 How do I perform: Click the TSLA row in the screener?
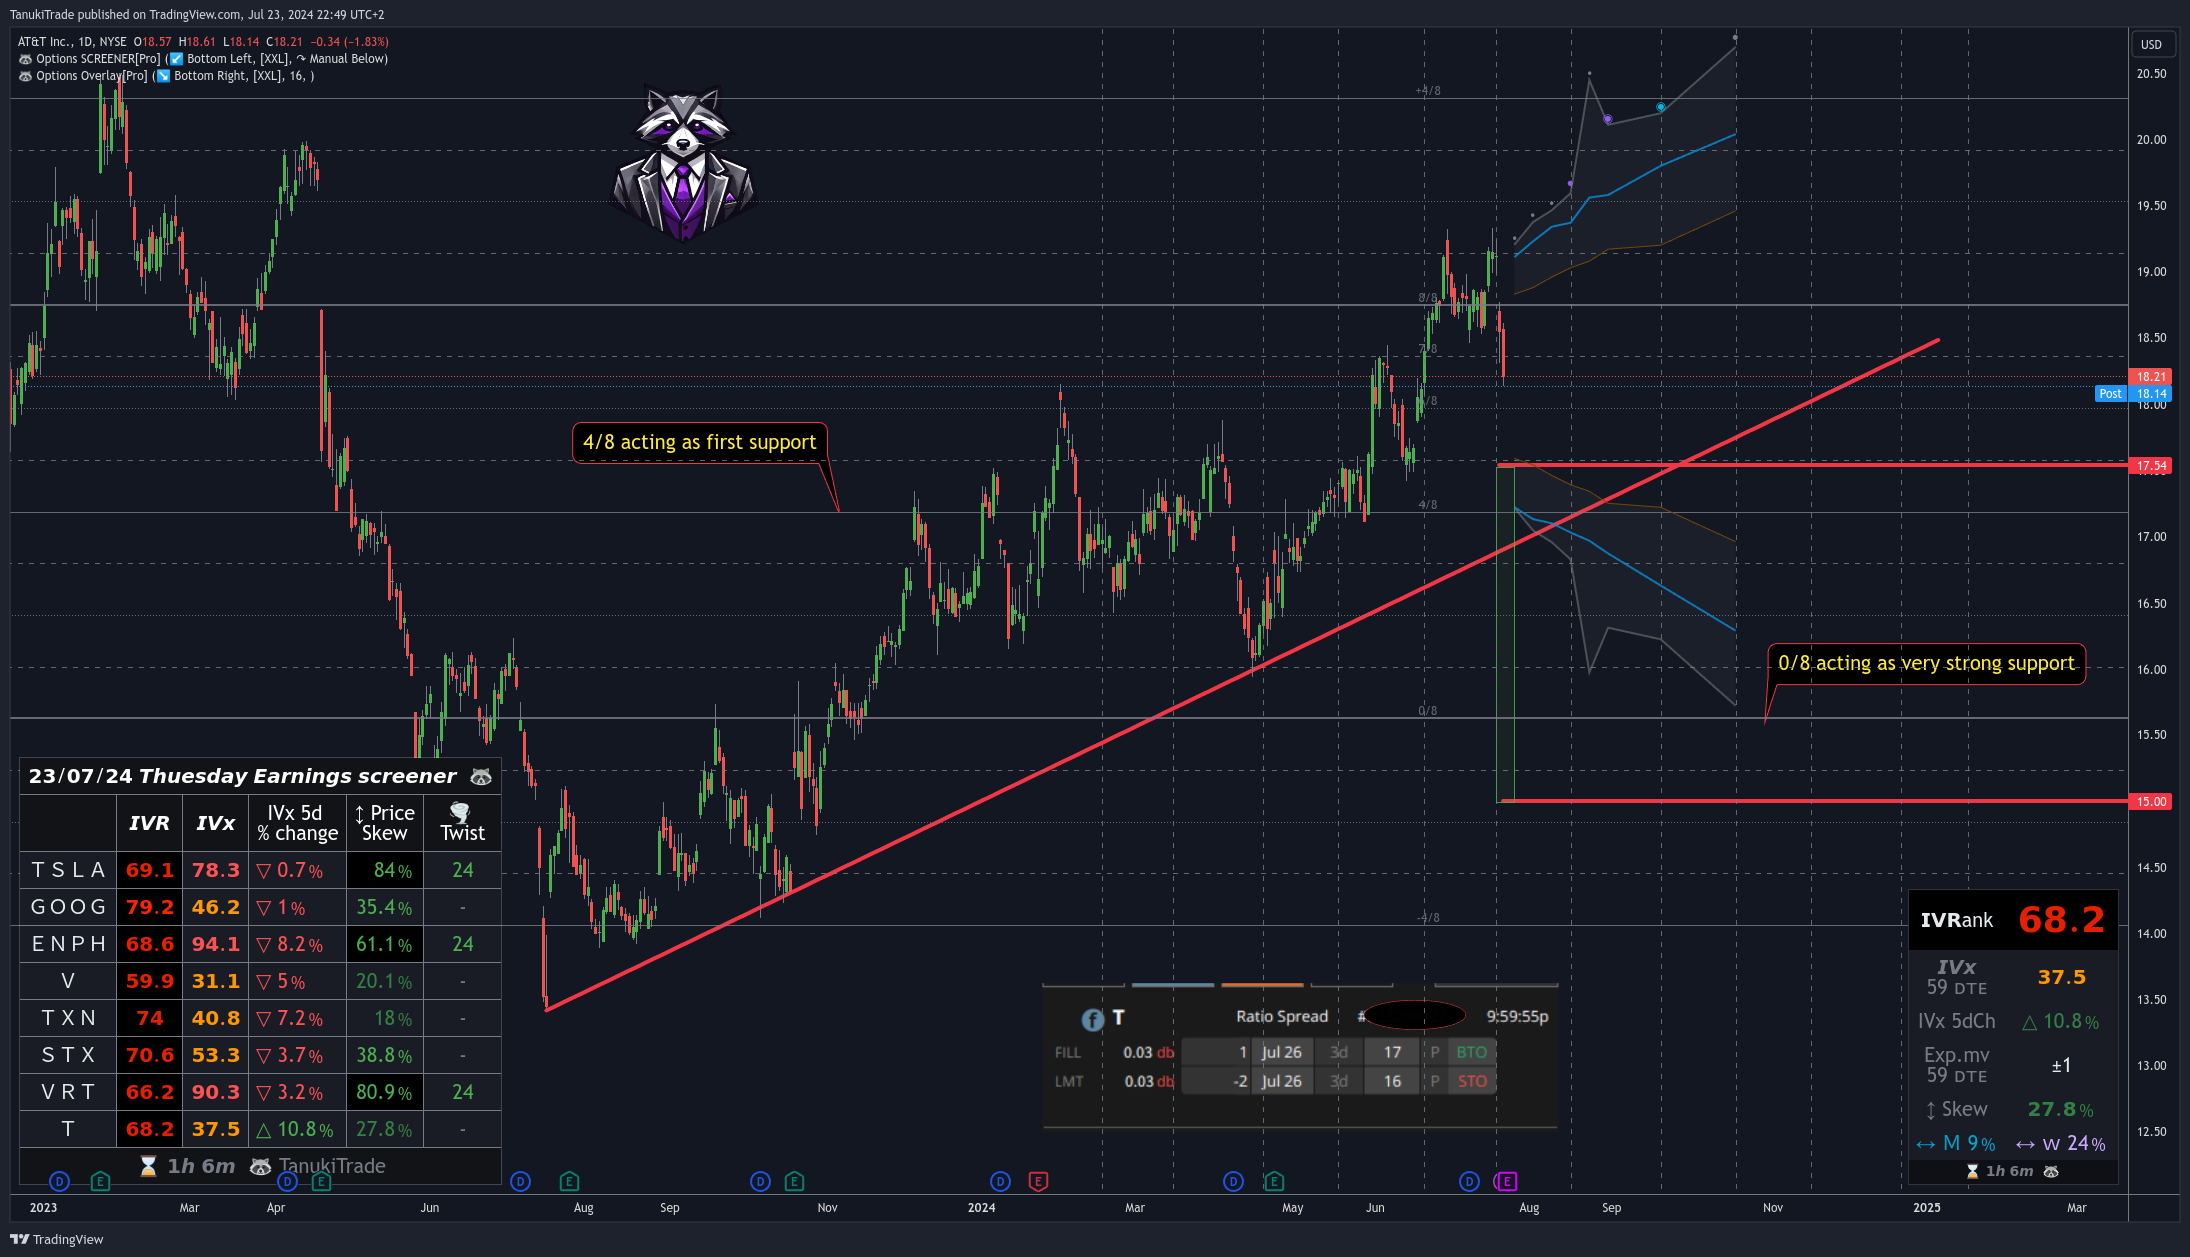260,870
